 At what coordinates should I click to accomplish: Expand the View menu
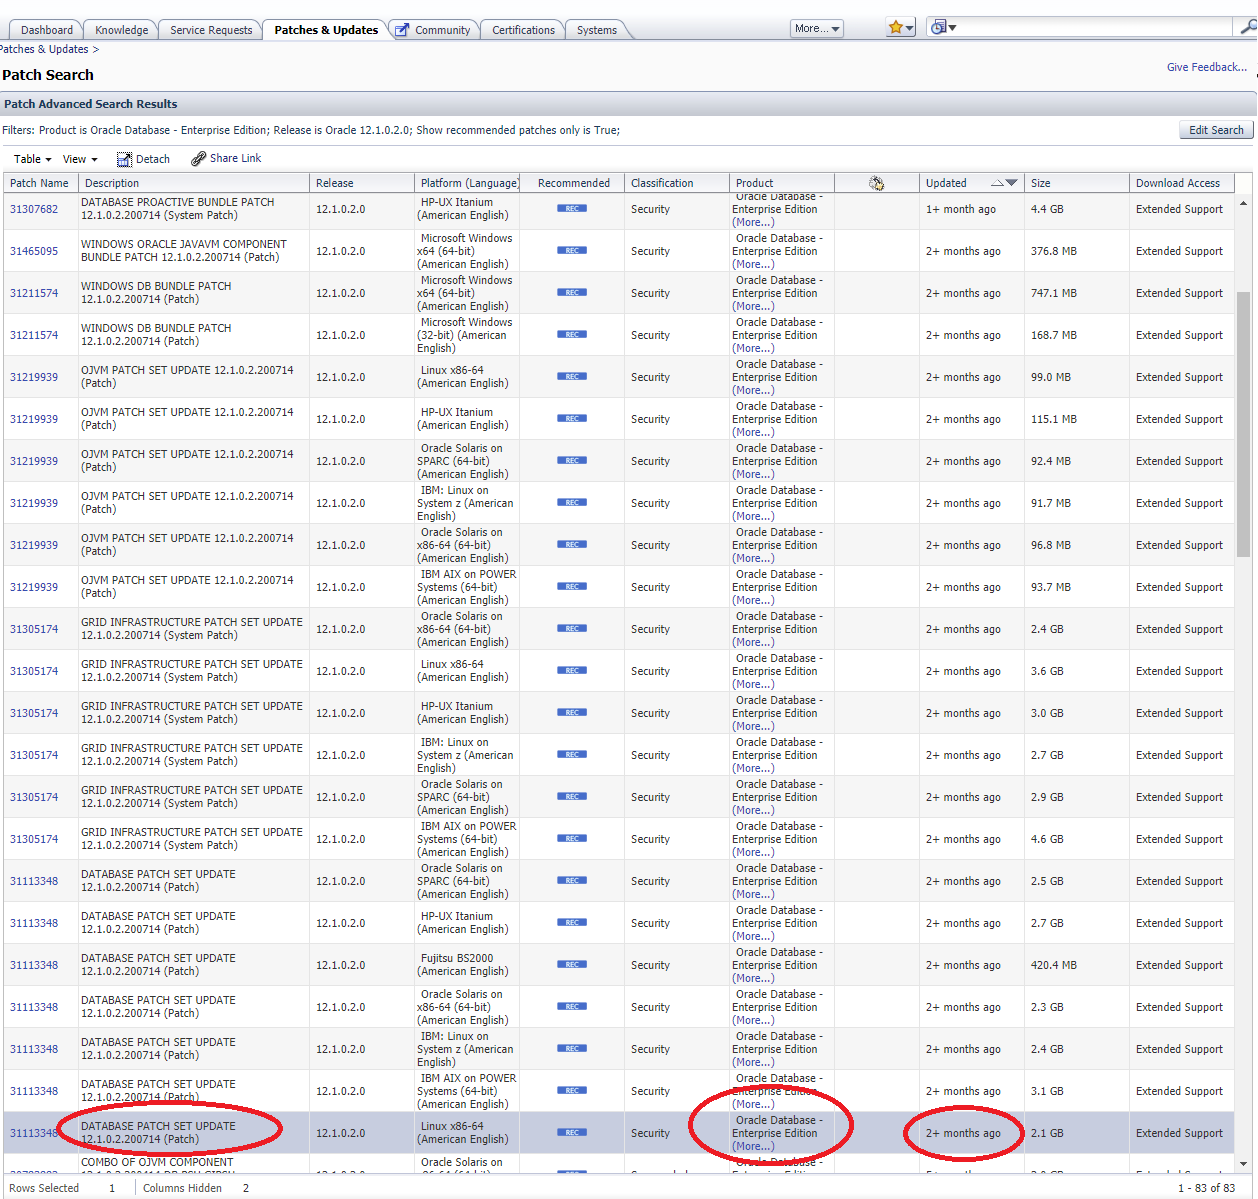(79, 158)
